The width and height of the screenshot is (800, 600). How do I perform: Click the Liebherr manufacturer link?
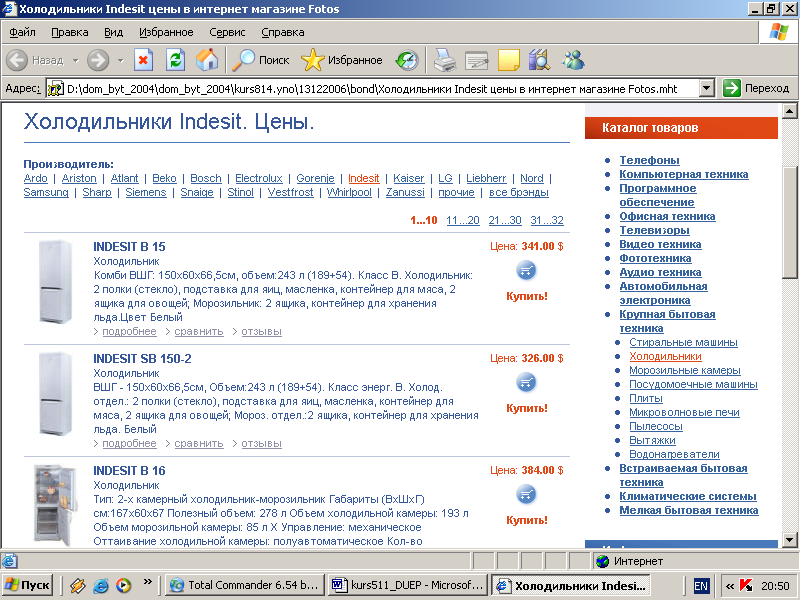click(x=486, y=178)
